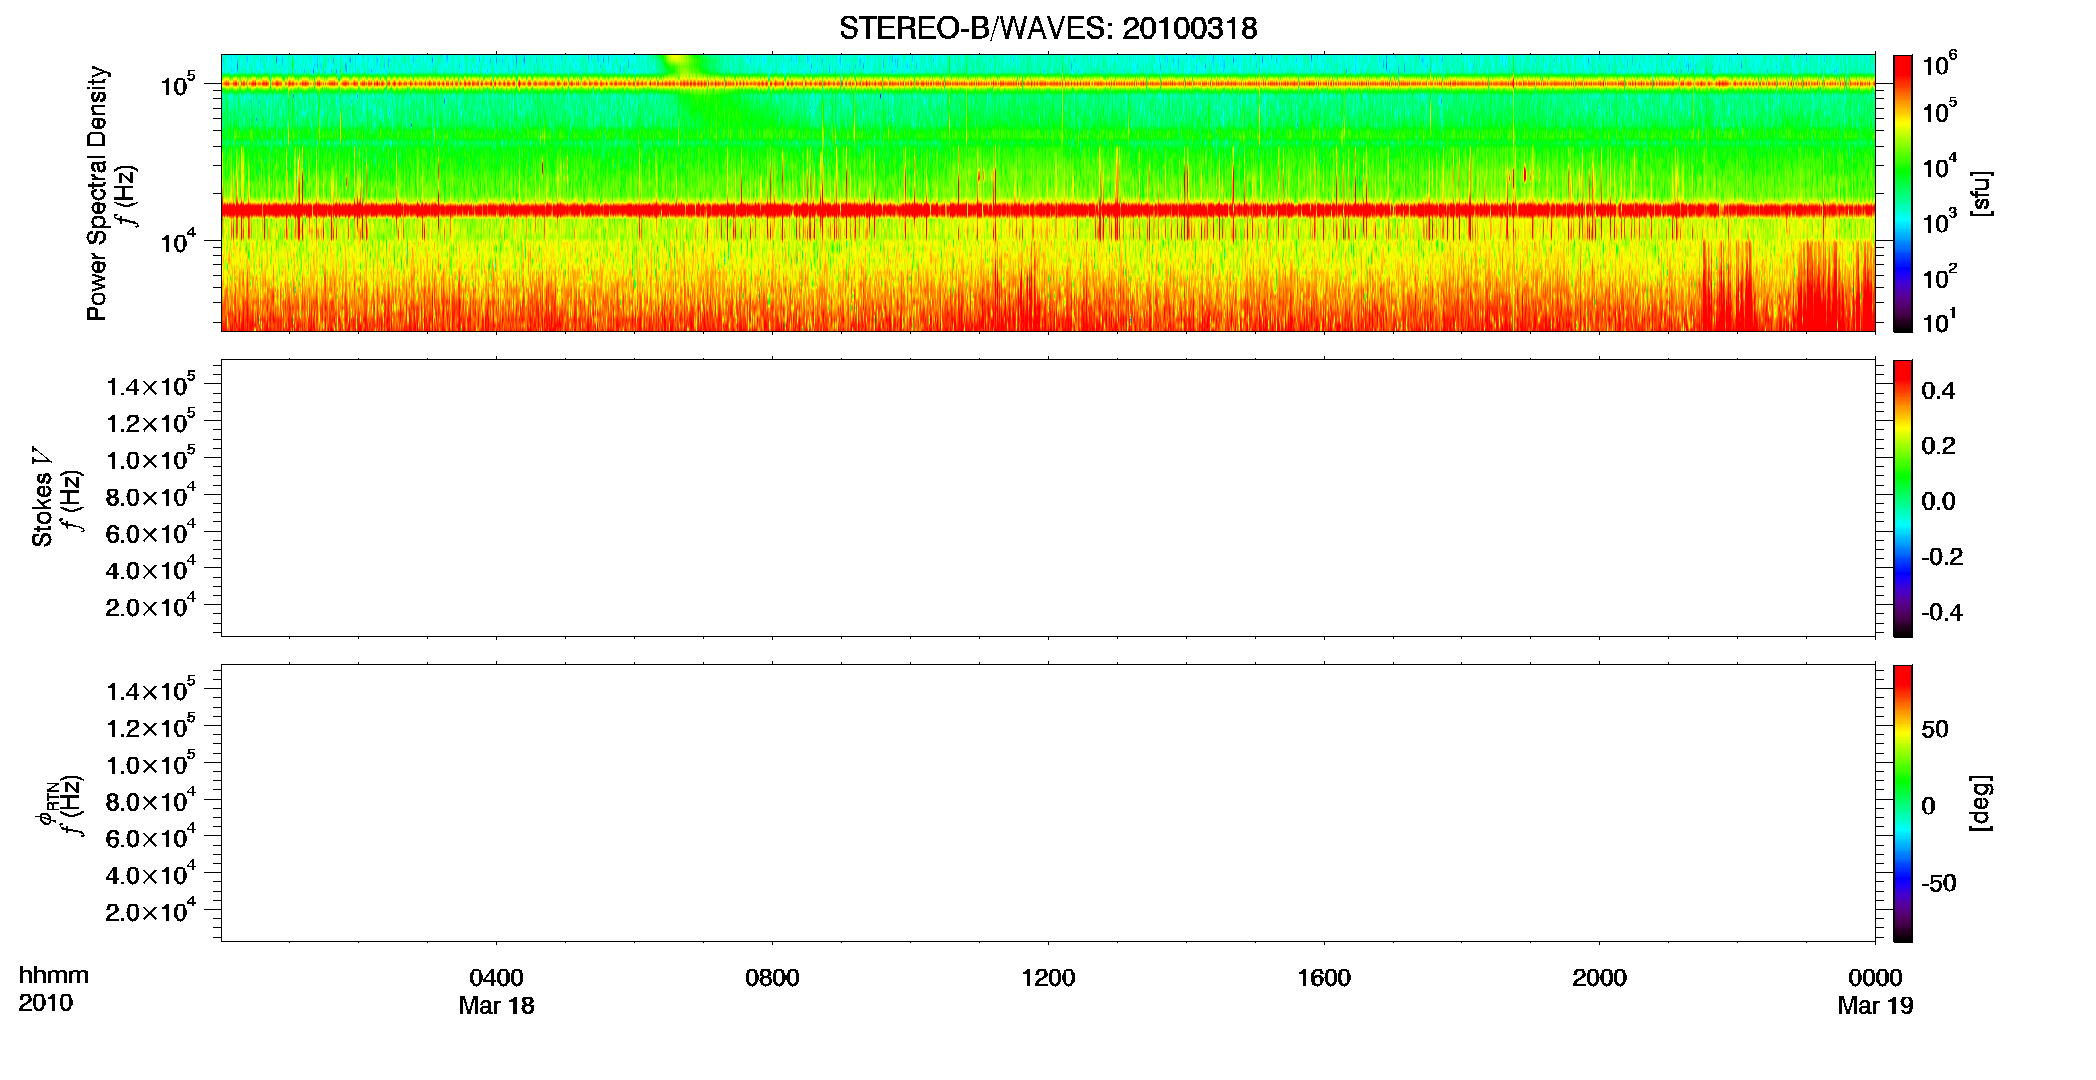The height and width of the screenshot is (1080, 2096).
Task: Click the bright red band near 16 kHz
Action: 1047,210
